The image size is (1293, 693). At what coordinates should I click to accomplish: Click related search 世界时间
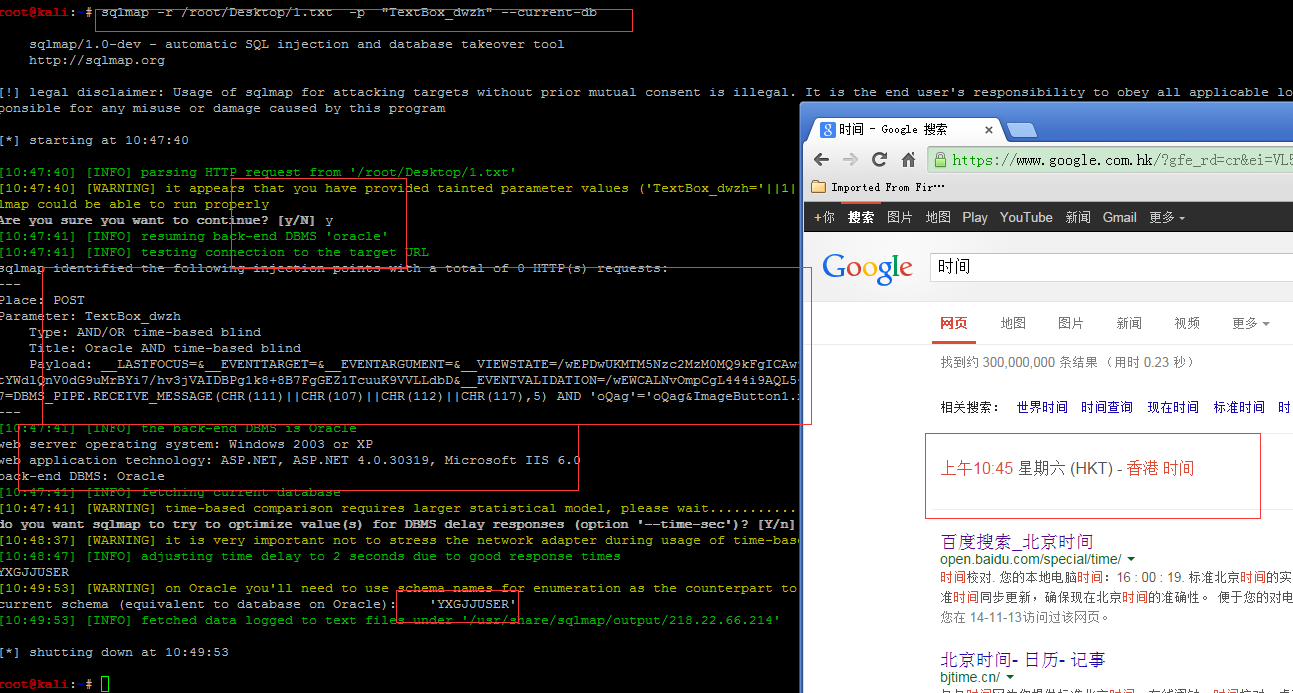click(1042, 407)
